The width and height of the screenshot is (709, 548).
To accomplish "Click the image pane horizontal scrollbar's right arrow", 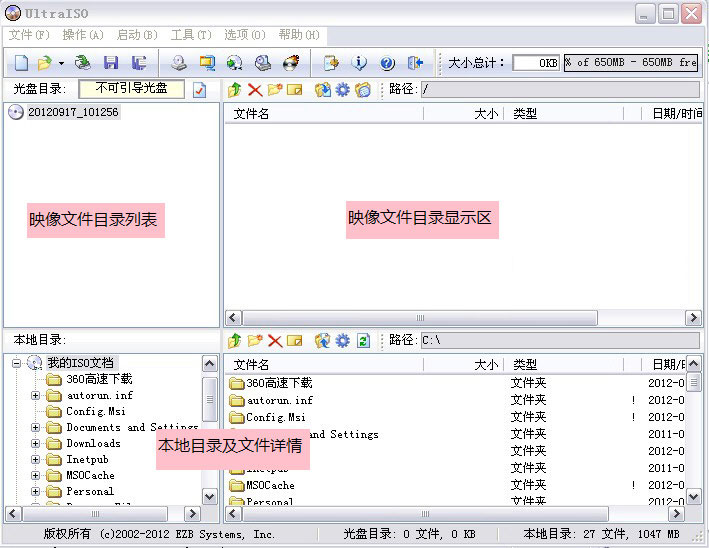I will [693, 318].
